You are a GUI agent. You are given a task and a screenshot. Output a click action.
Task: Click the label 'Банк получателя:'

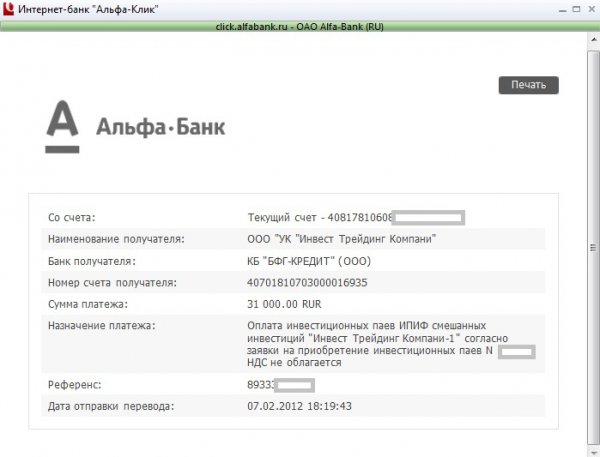(92, 261)
